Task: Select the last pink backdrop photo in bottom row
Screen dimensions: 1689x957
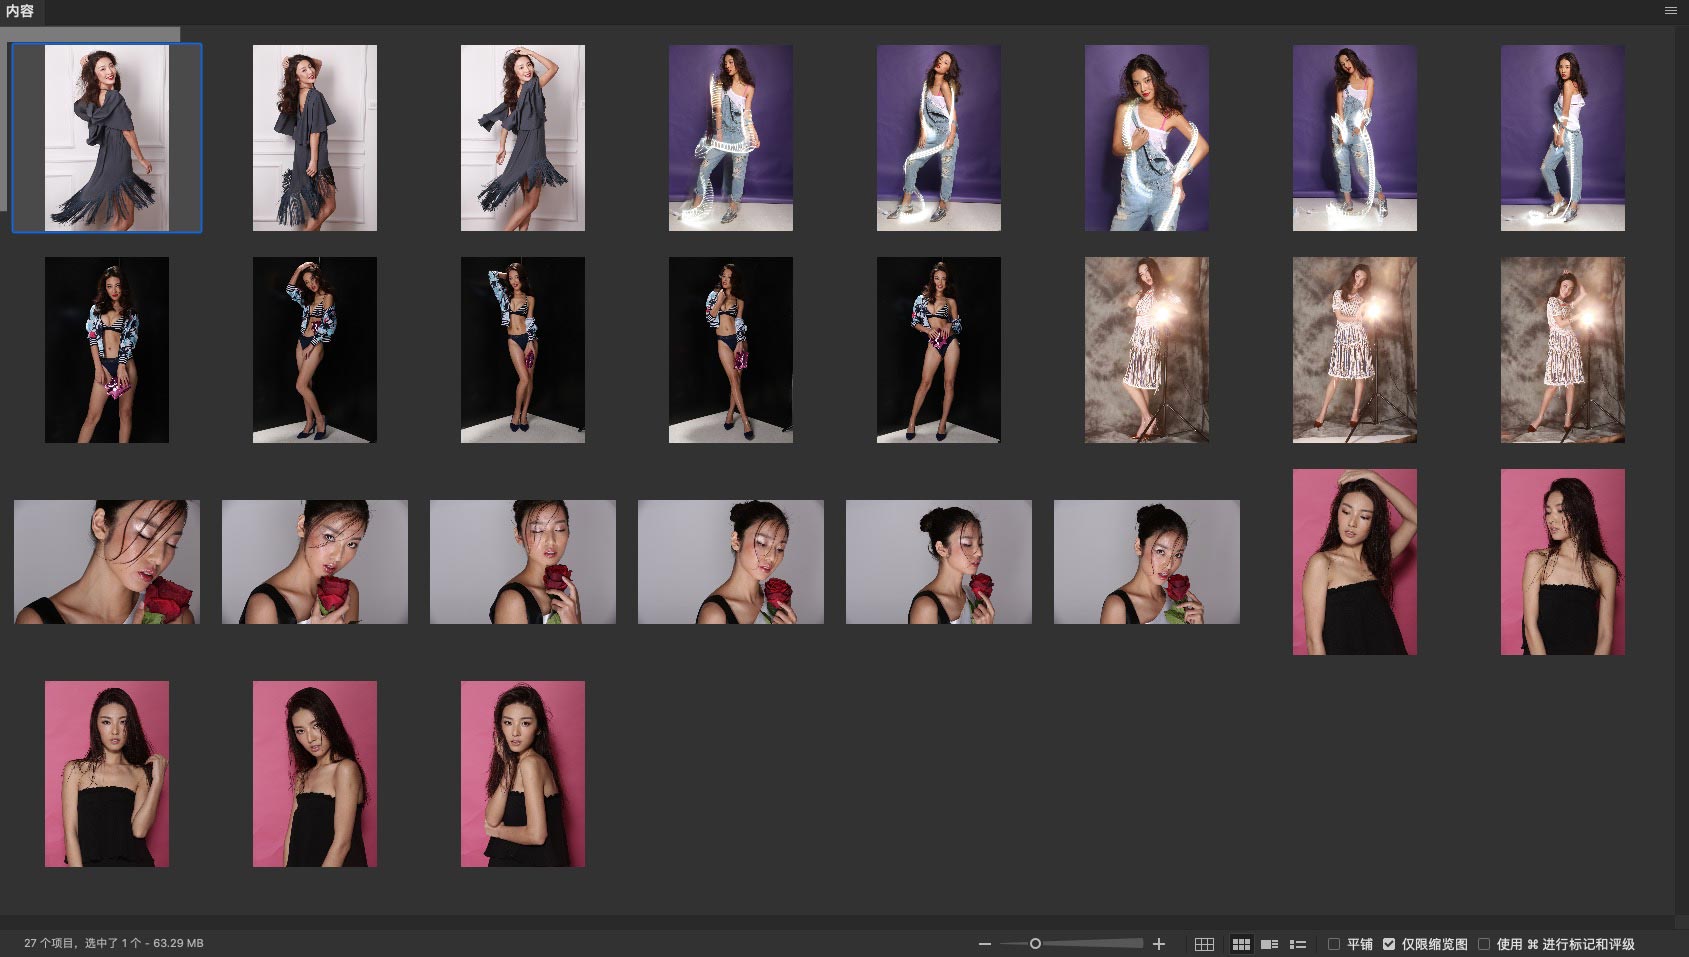Action: pyautogui.click(x=522, y=774)
